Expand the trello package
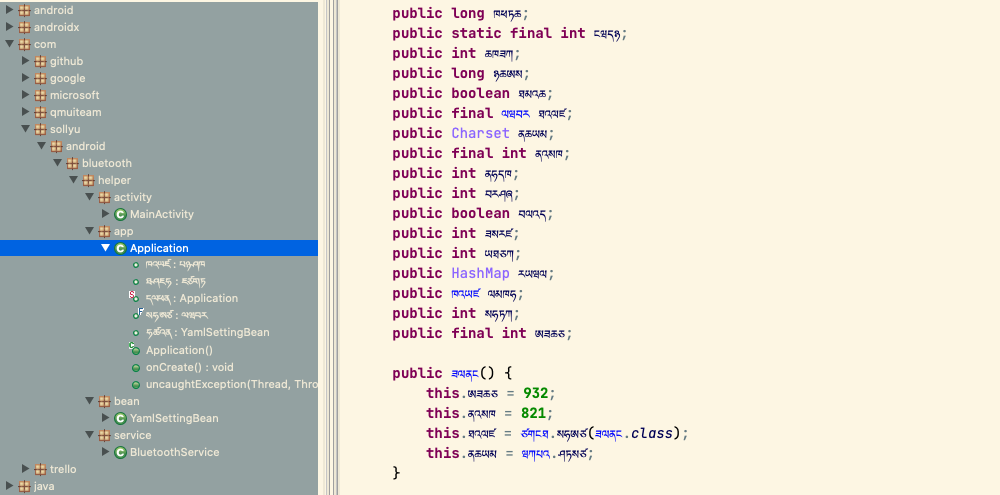The image size is (1000, 495). pyautogui.click(x=26, y=469)
